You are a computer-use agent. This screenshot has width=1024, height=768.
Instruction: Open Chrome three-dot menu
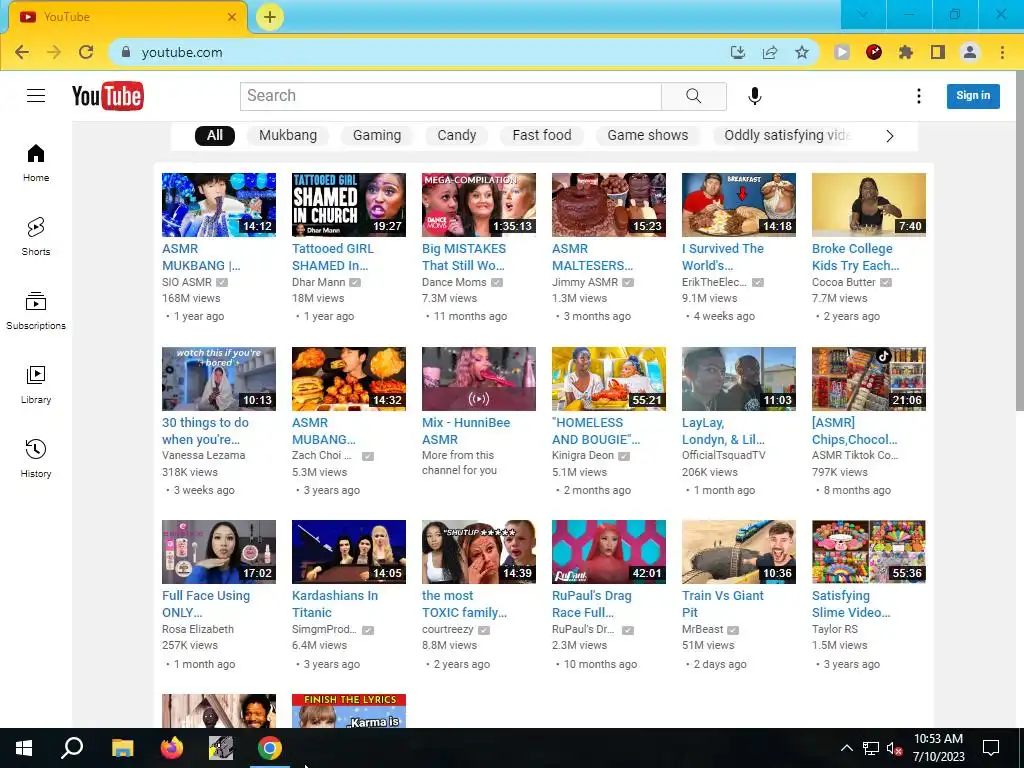[1002, 52]
